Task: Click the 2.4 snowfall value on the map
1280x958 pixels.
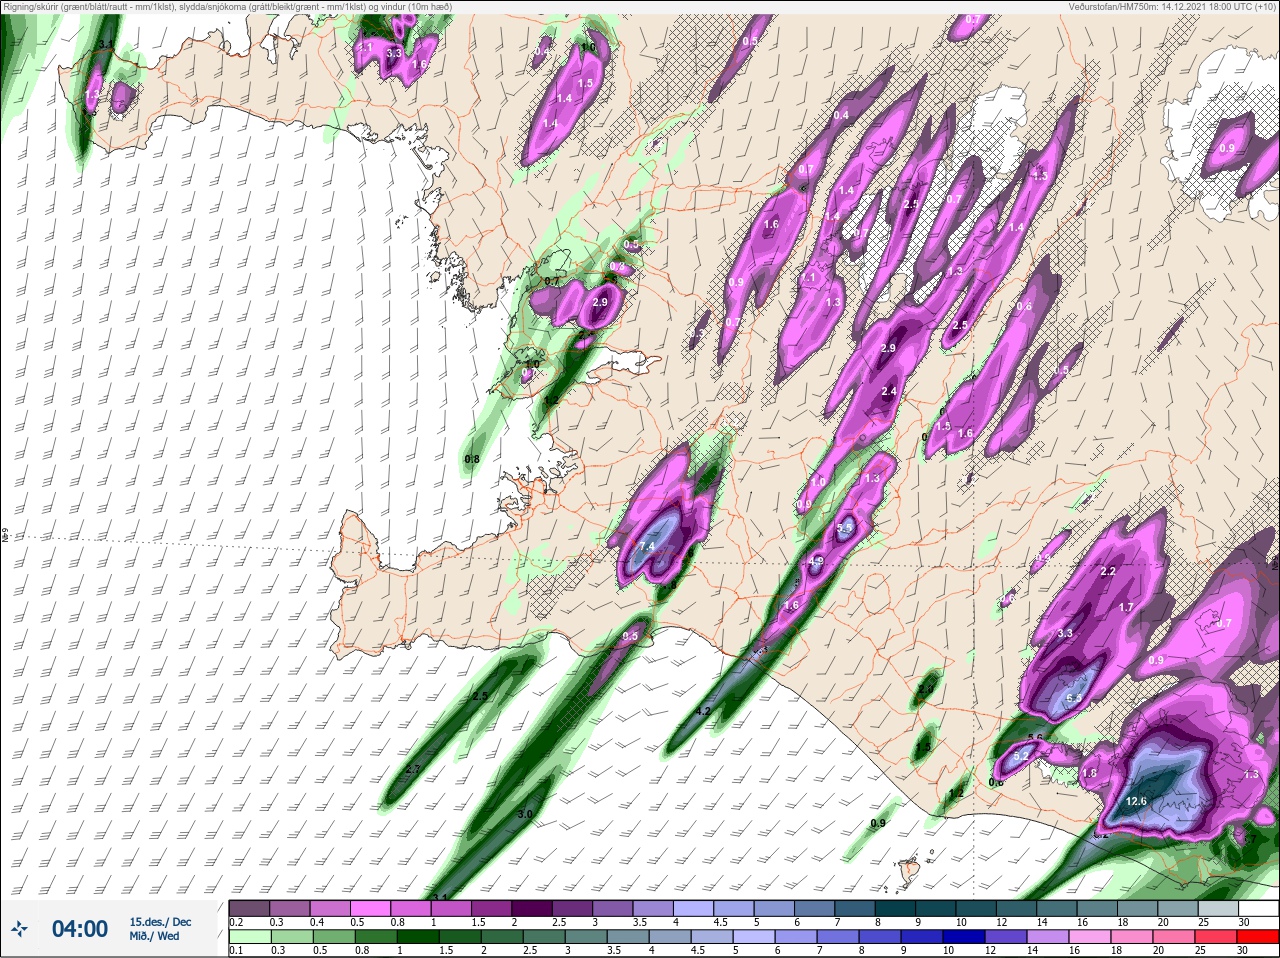Action: point(888,391)
